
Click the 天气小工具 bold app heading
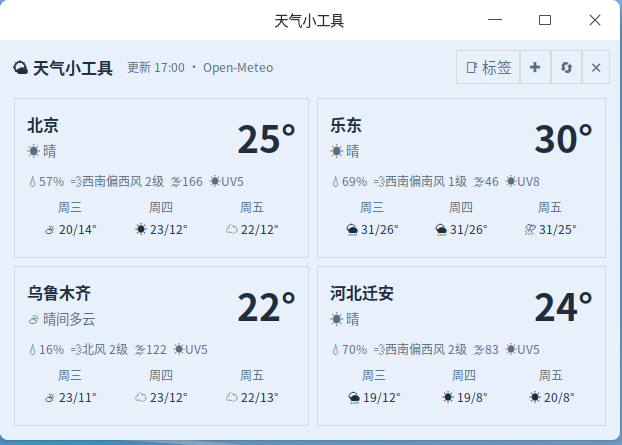coord(73,68)
